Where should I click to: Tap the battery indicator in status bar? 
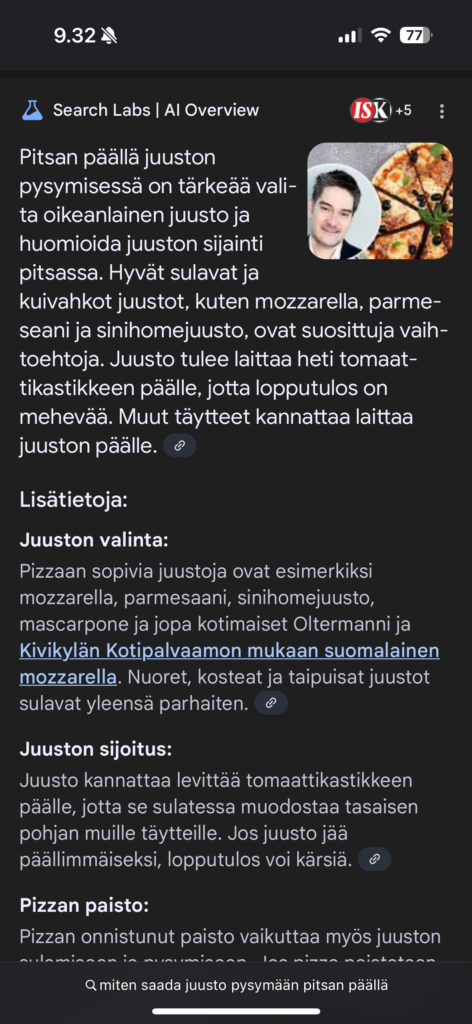(x=416, y=35)
